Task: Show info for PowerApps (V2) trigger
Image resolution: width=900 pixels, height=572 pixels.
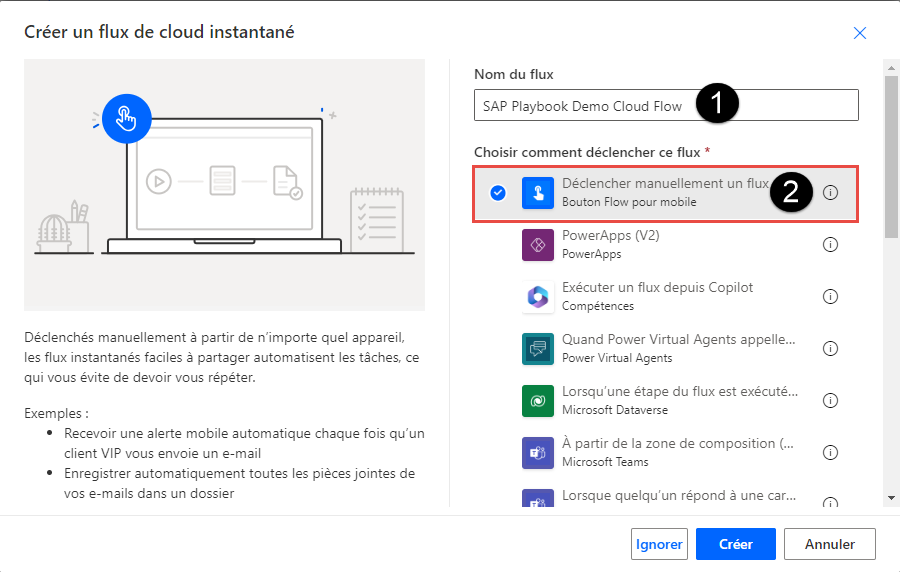Action: 830,244
